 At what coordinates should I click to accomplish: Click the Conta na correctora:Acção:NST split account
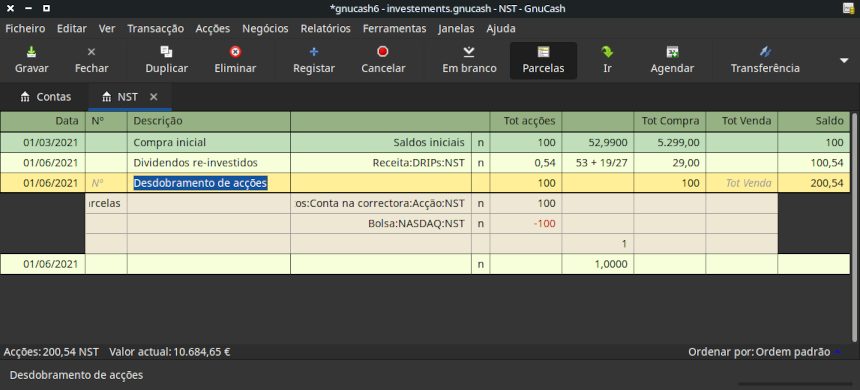click(381, 204)
